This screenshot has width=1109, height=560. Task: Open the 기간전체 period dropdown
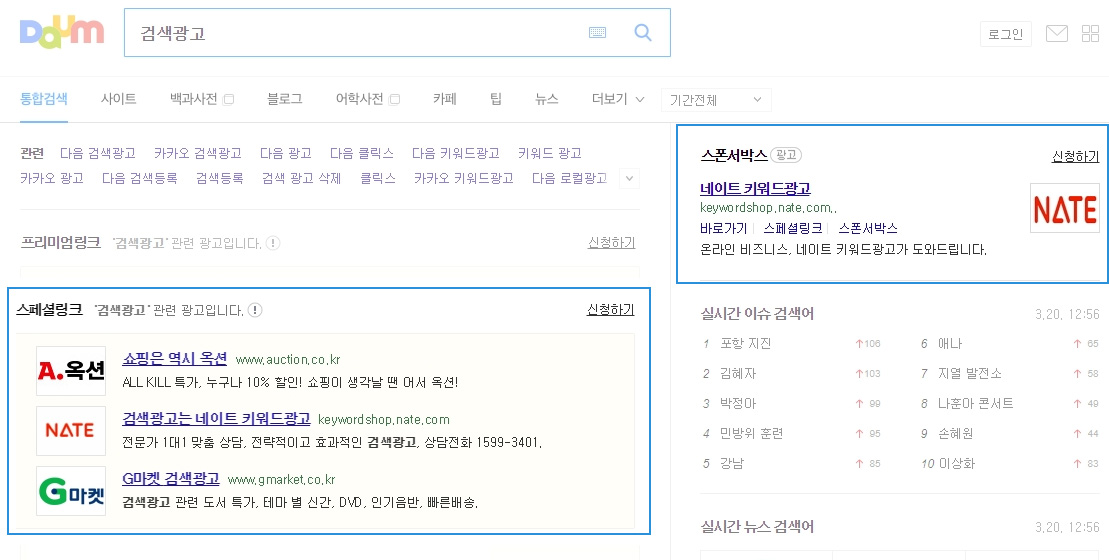click(716, 100)
